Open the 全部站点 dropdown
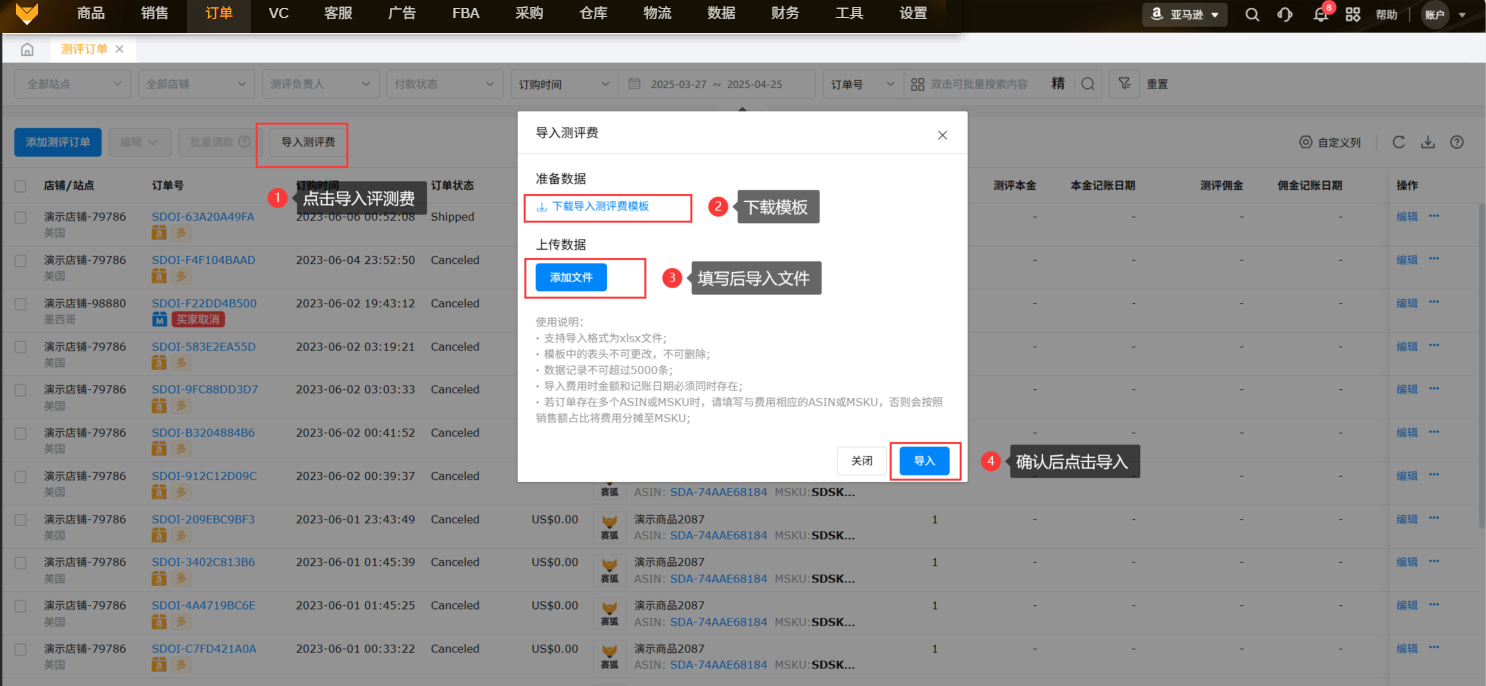 tap(72, 84)
